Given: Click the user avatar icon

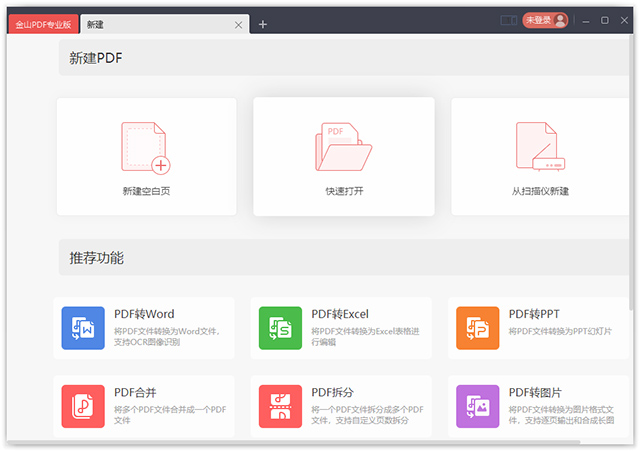Looking at the screenshot, I should [560, 20].
